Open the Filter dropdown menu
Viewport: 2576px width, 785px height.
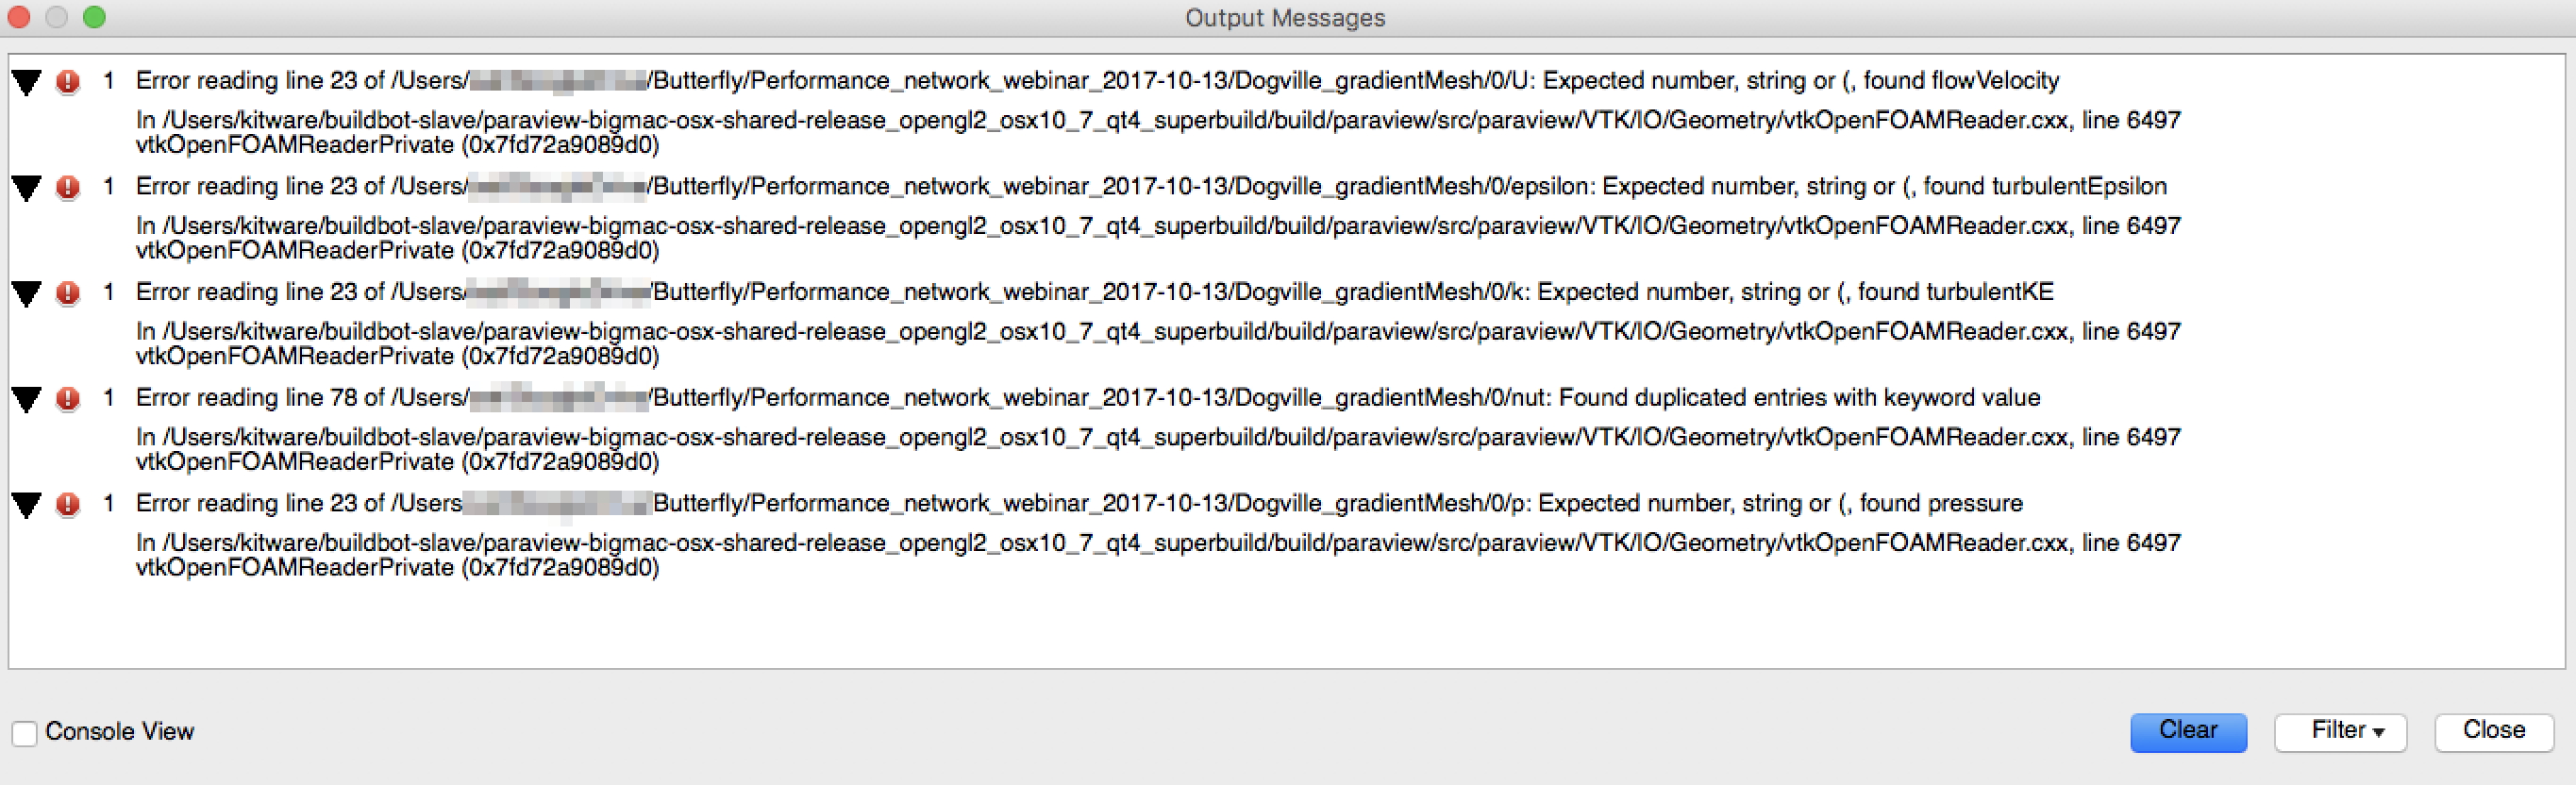(2340, 731)
